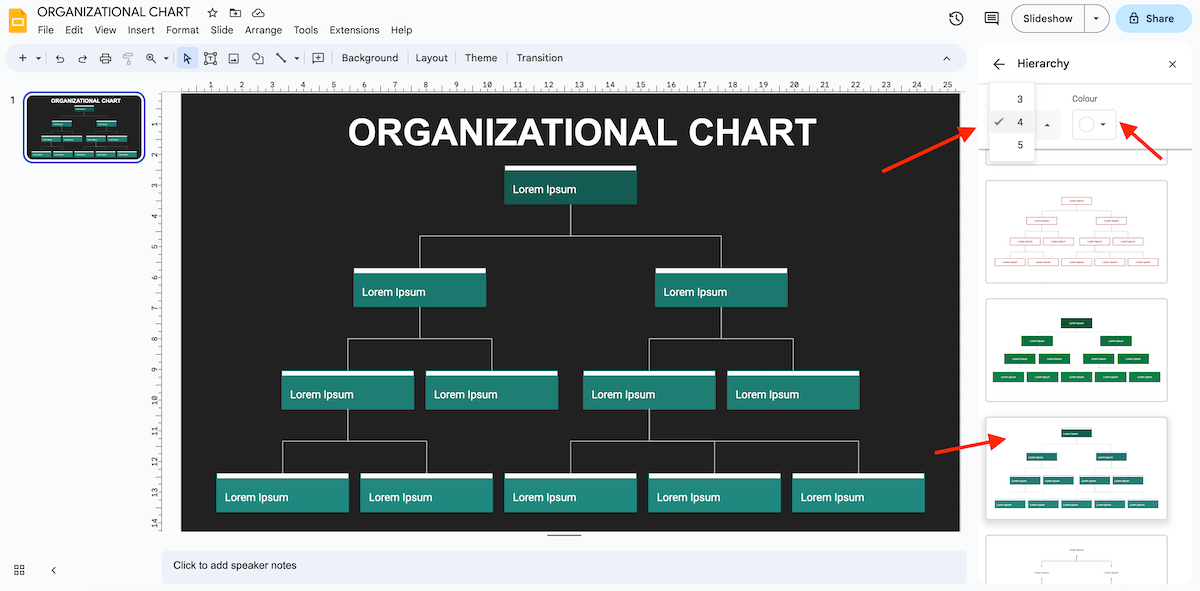
Task: Select the red outline hierarchy template
Action: (1076, 232)
